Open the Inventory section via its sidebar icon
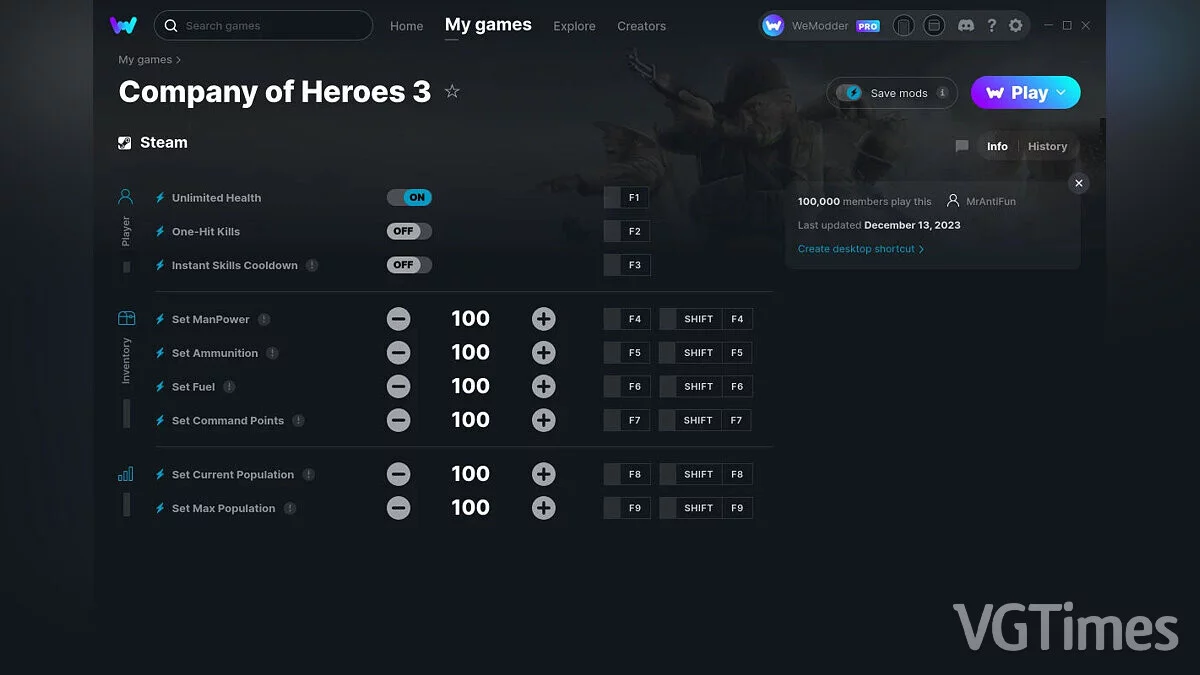The width and height of the screenshot is (1200, 675). [125, 316]
